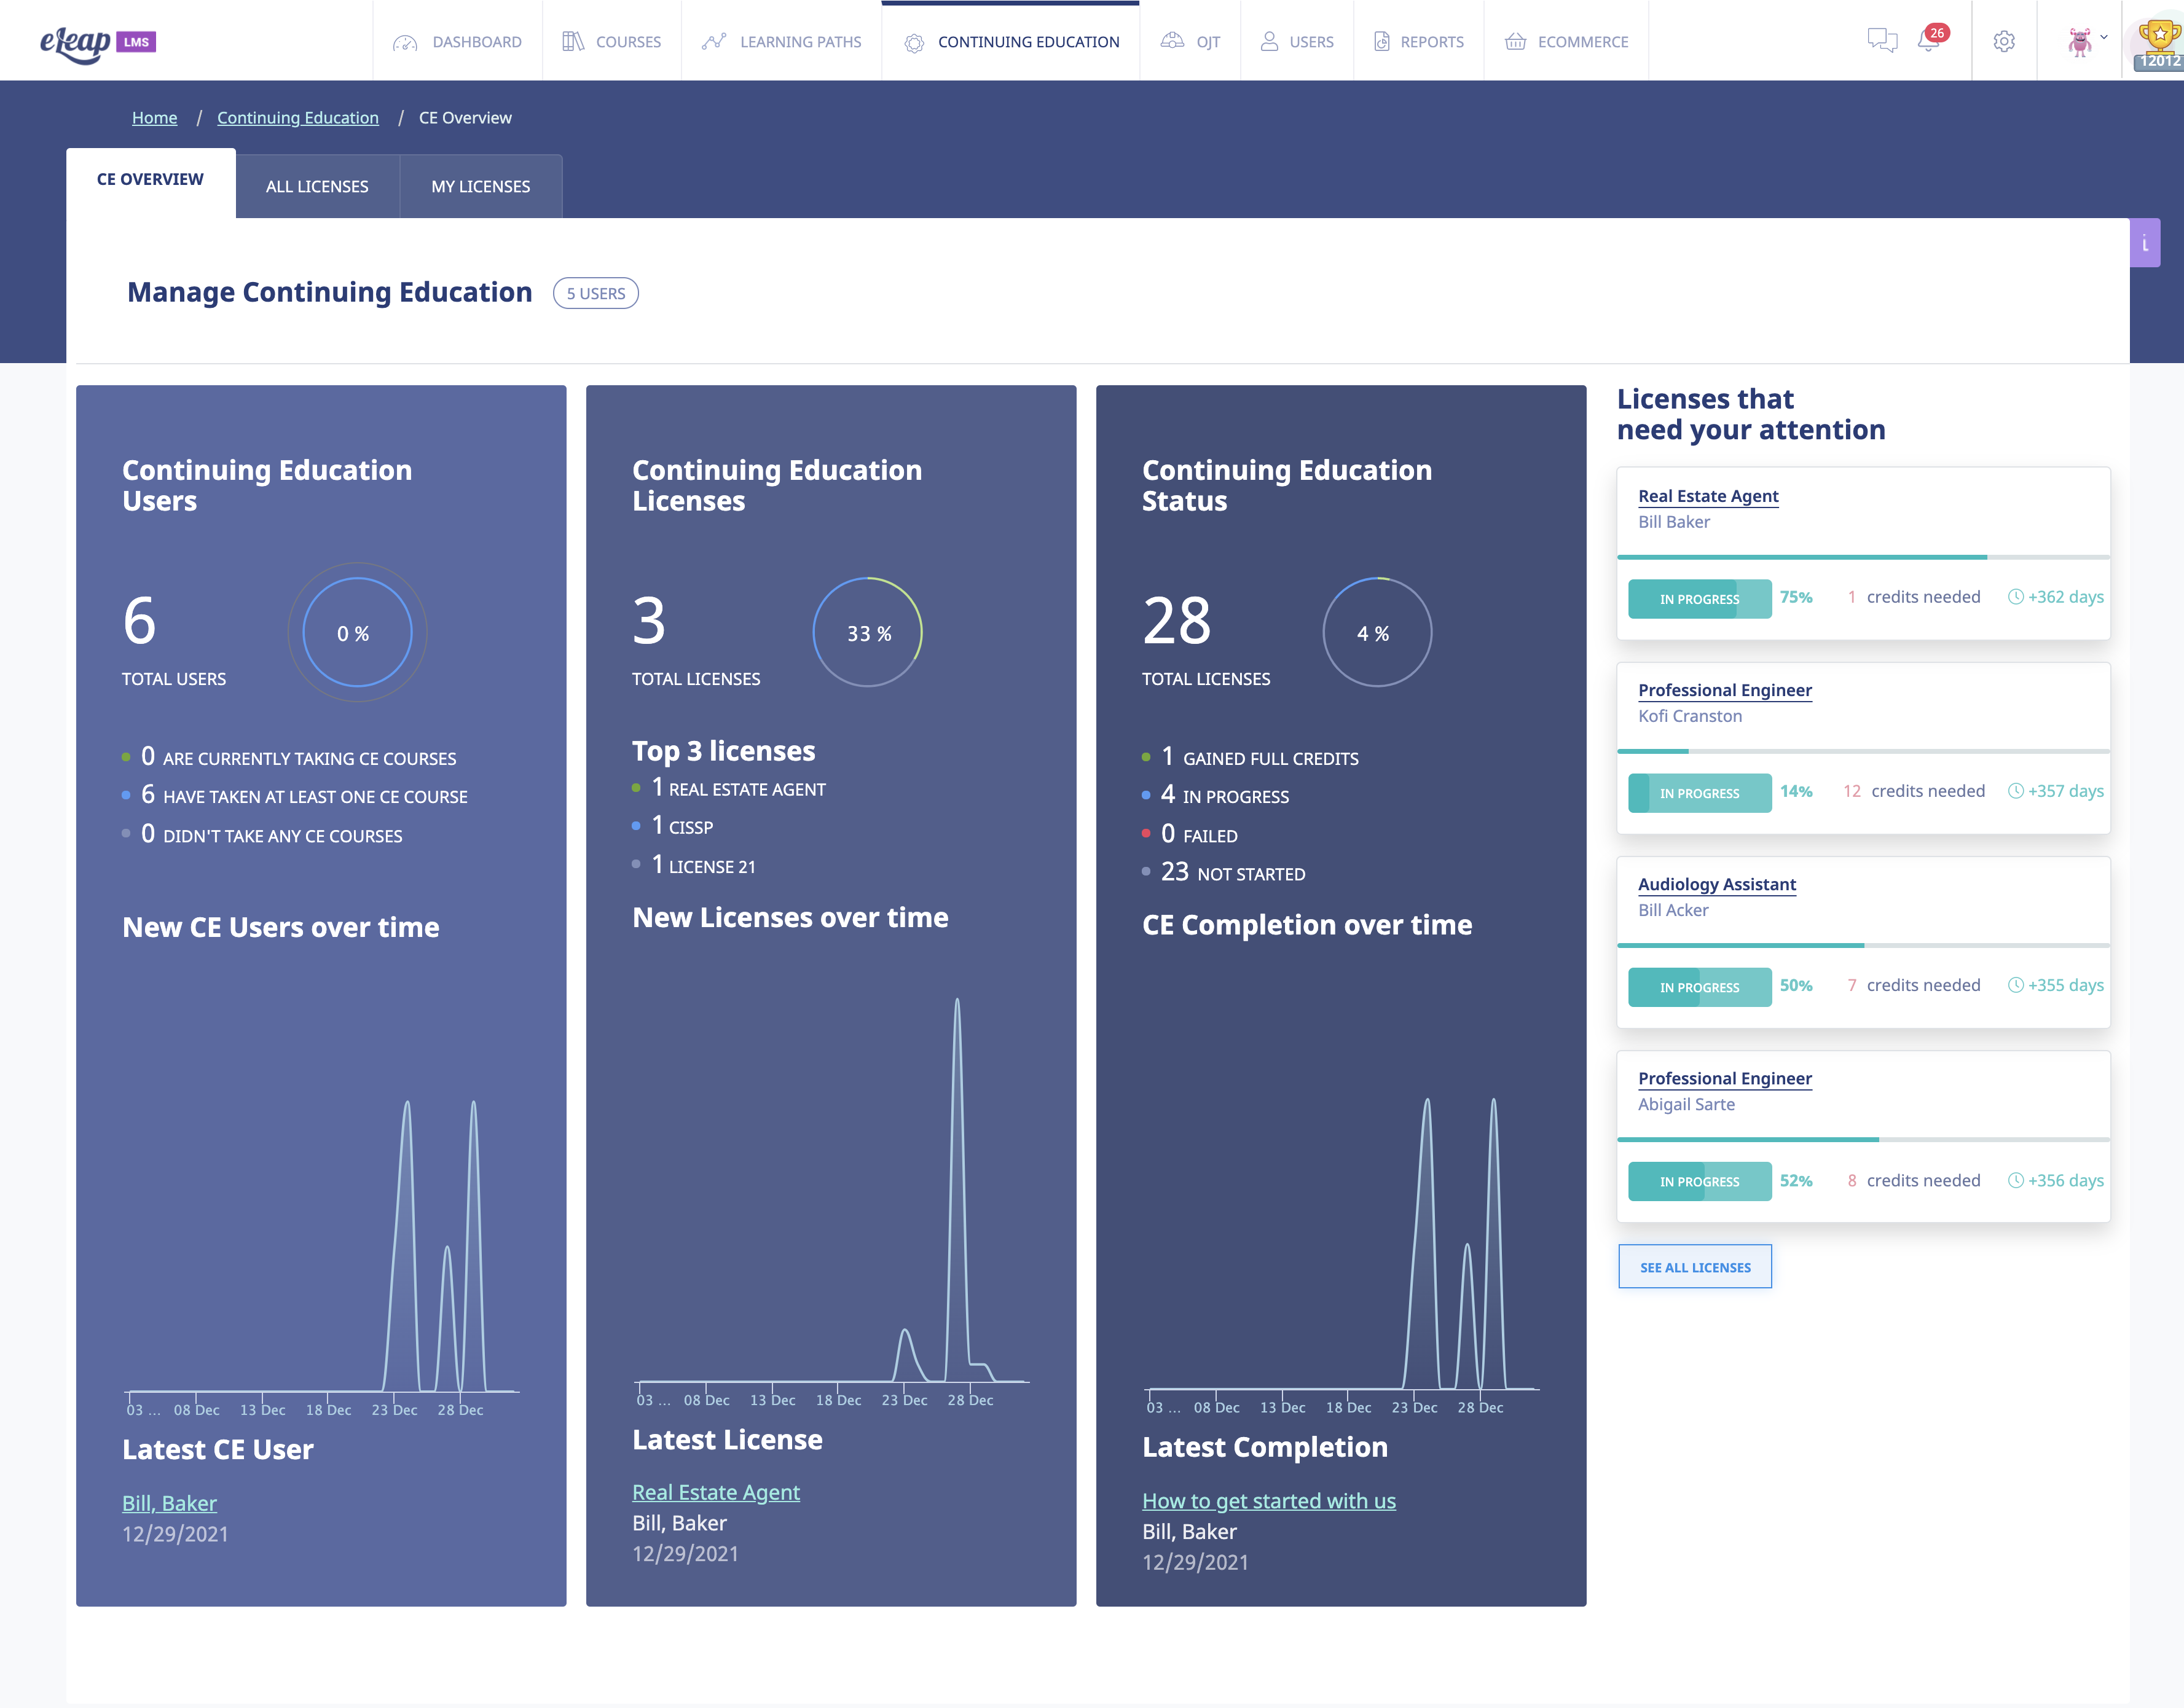Click the Learning Paths path icon

714,42
